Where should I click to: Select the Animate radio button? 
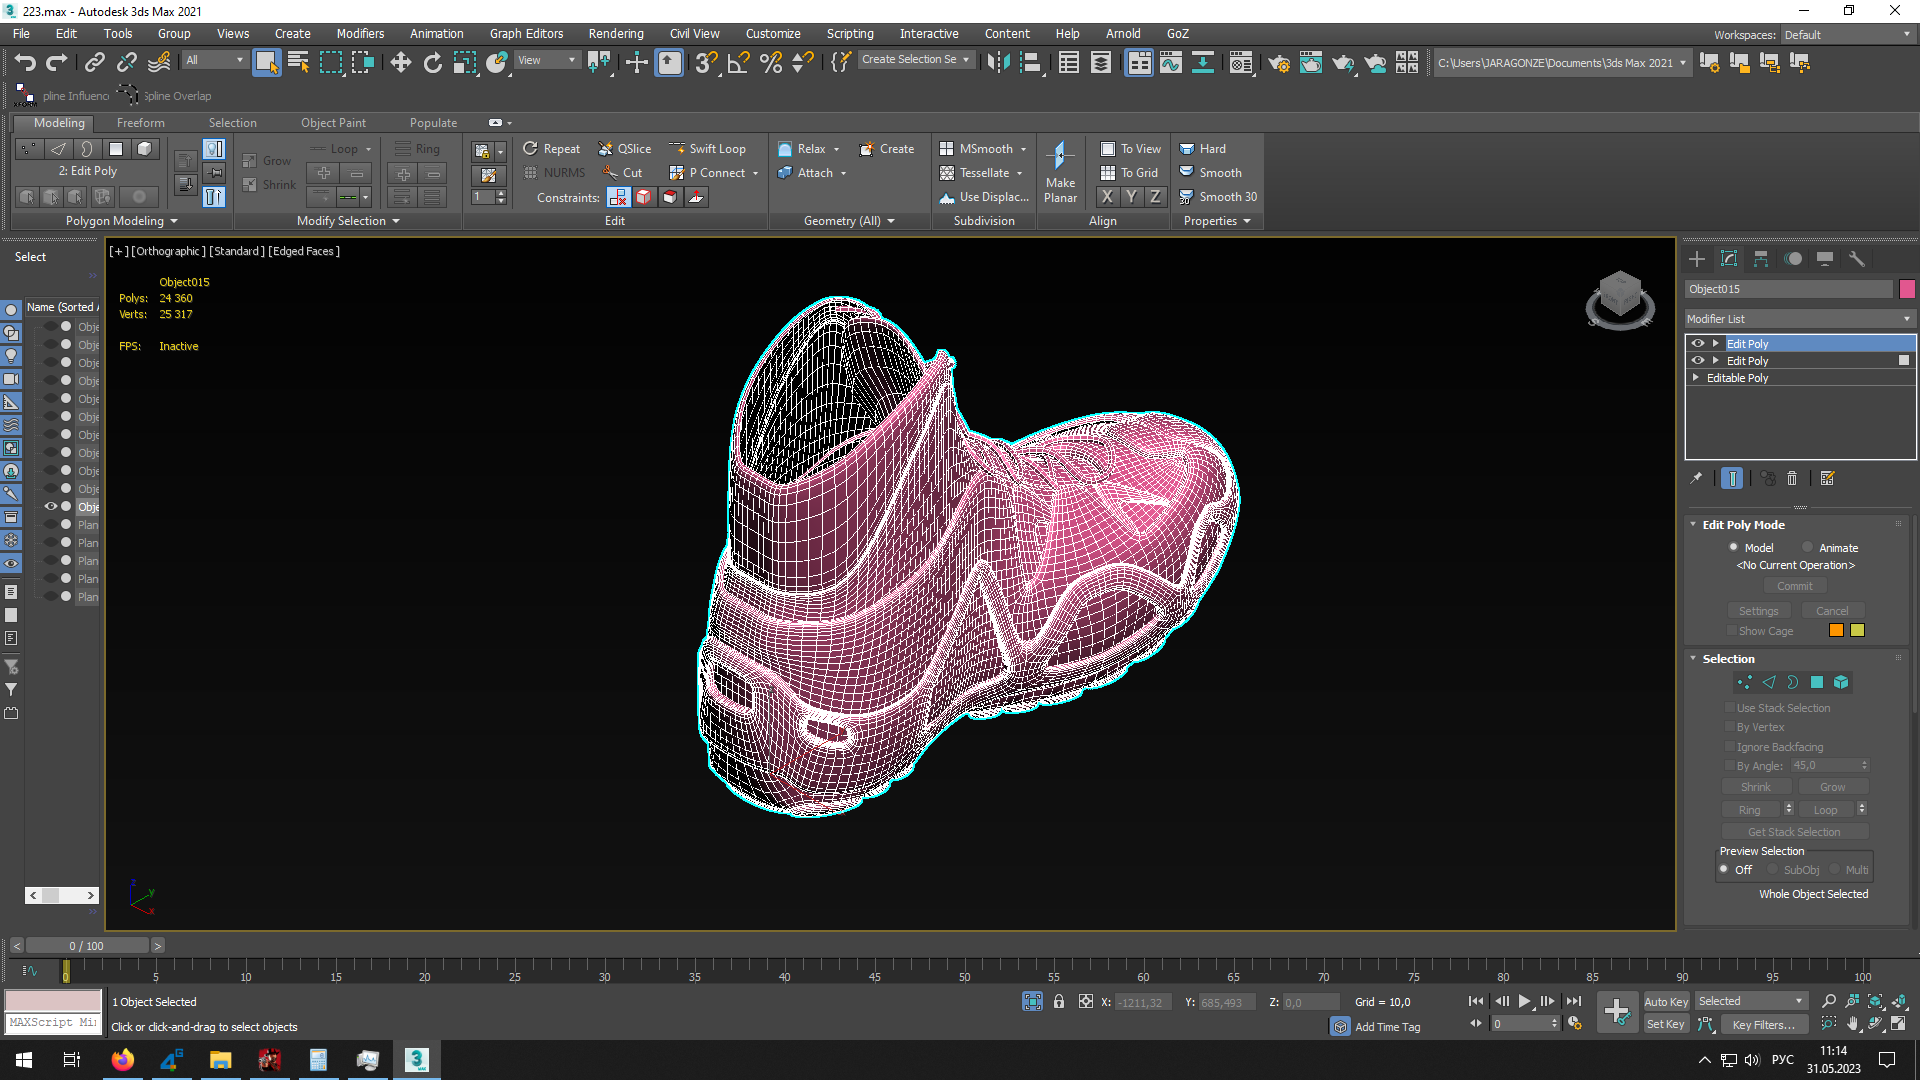coord(1808,547)
